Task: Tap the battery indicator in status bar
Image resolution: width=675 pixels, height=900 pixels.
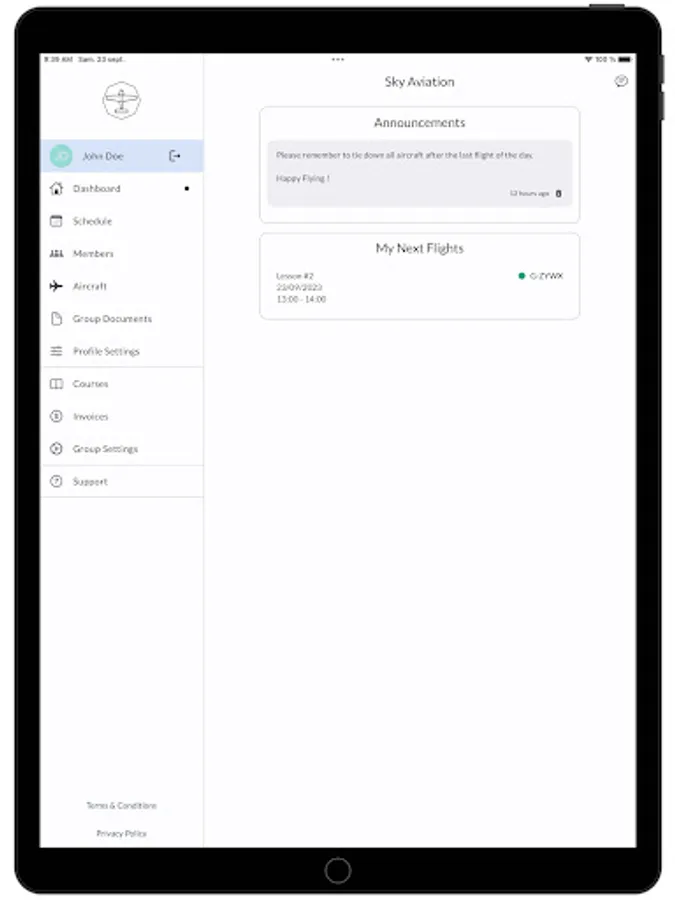Action: pos(624,59)
